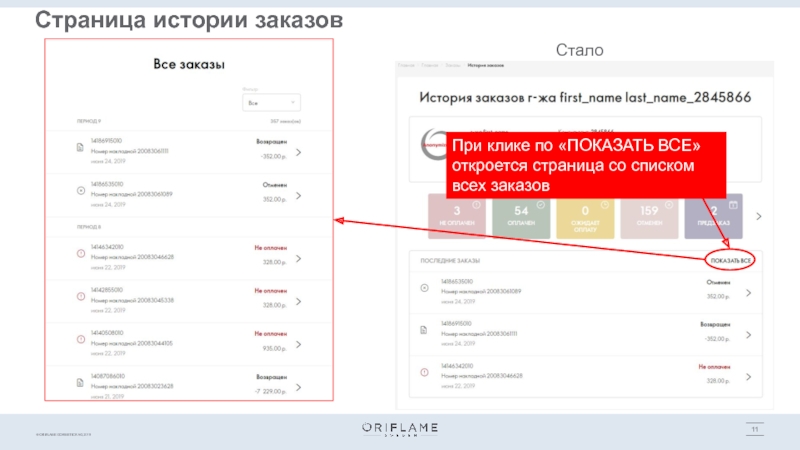Expand order 14186535010 chevron in Все заказы list

(x=298, y=195)
